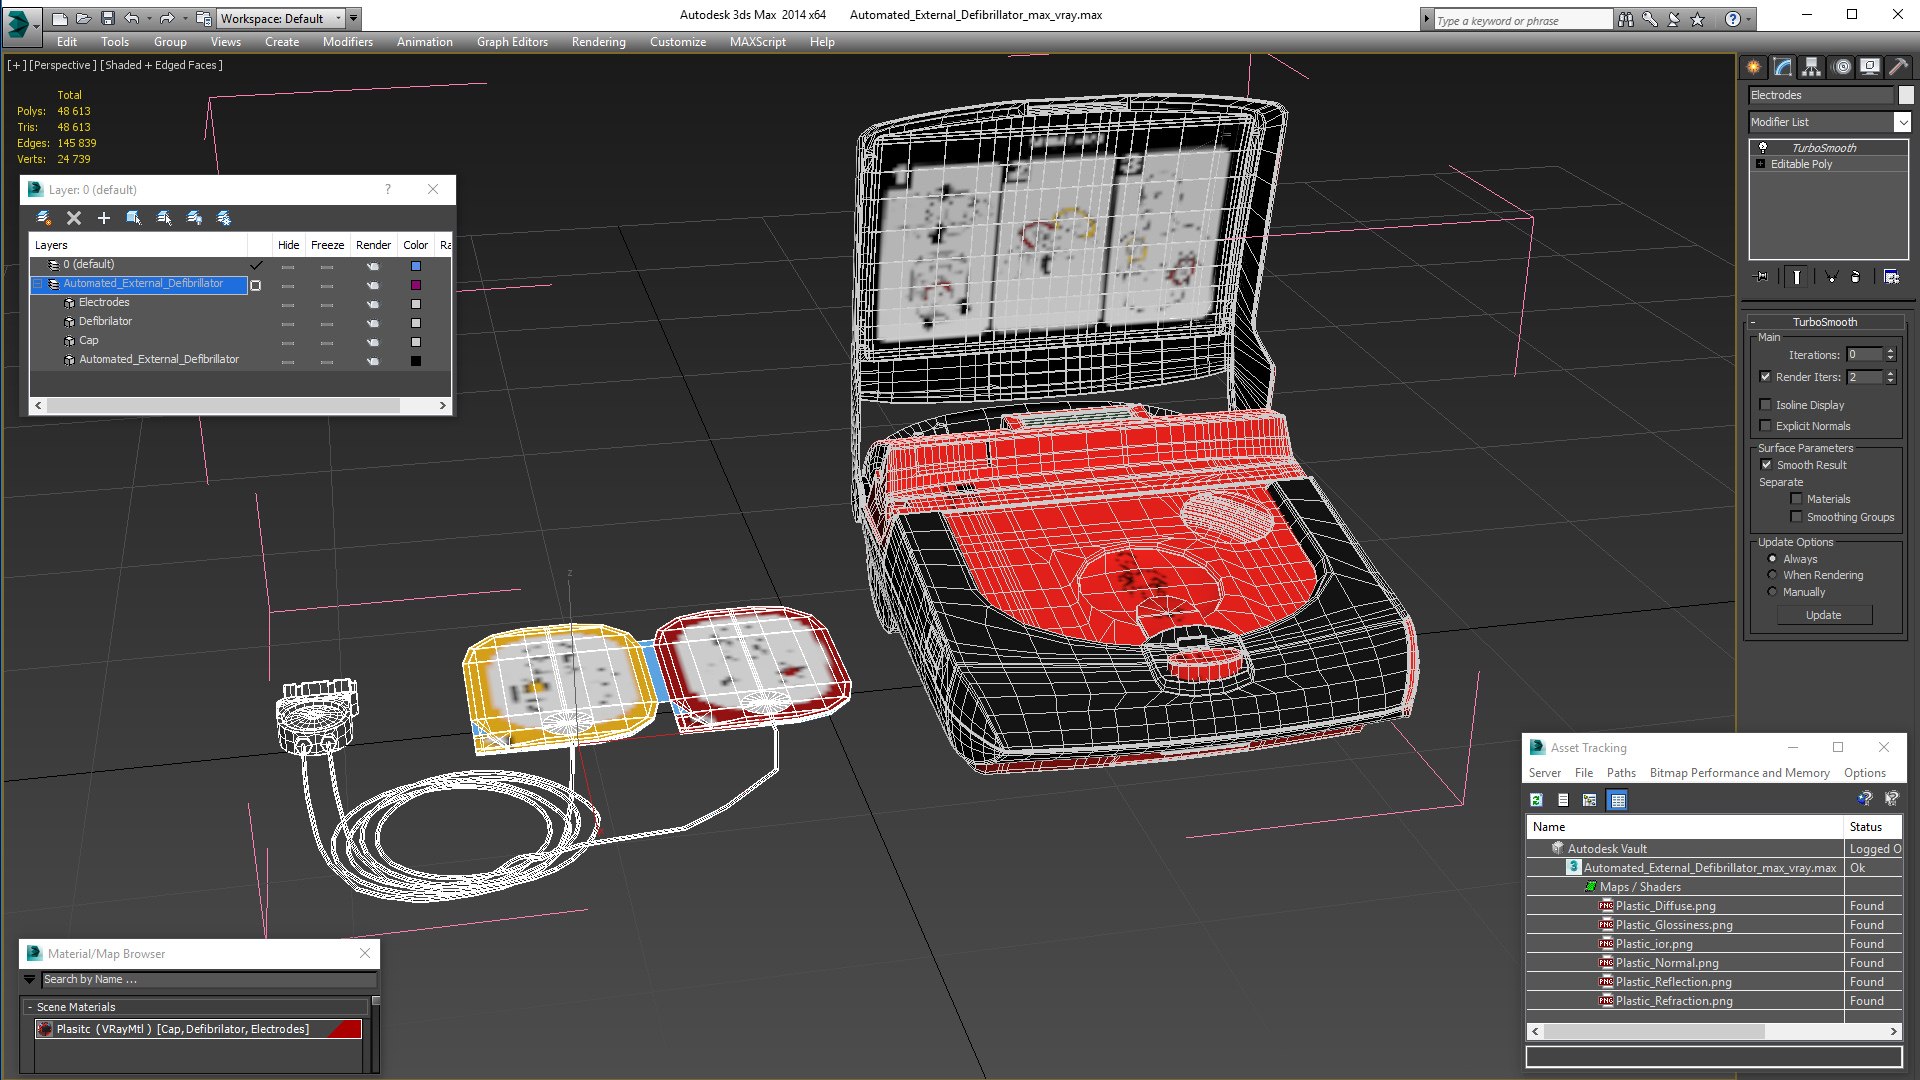This screenshot has width=1920, height=1080.
Task: Toggle Show End Result icon in modifier stack
Action: 1797,277
